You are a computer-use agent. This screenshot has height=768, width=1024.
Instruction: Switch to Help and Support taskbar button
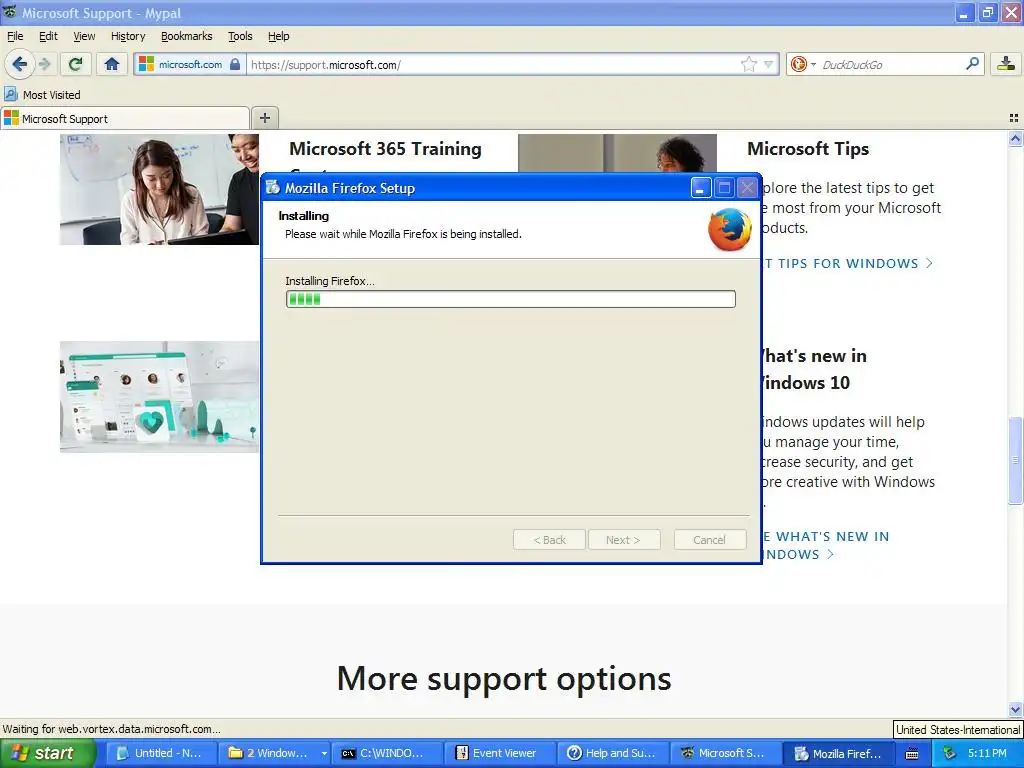[x=613, y=753]
